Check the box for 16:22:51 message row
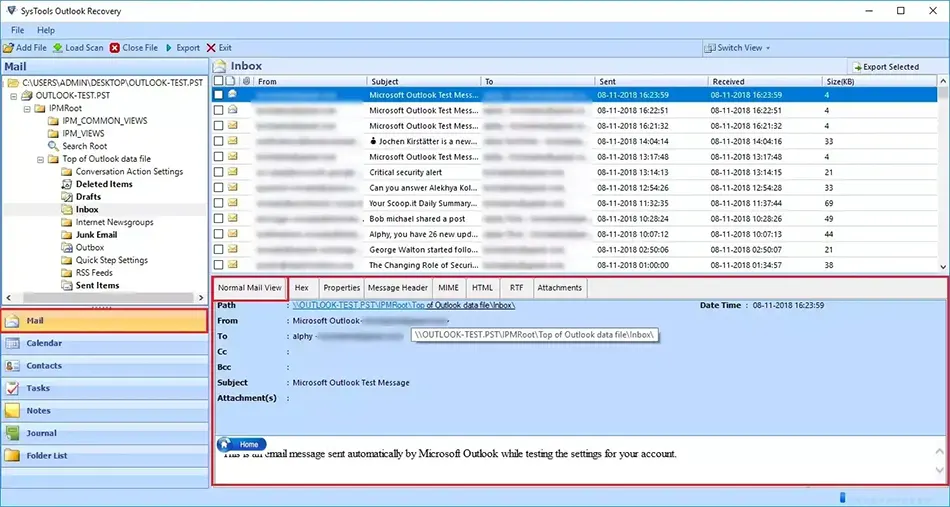Image resolution: width=950 pixels, height=507 pixels. click(218, 110)
